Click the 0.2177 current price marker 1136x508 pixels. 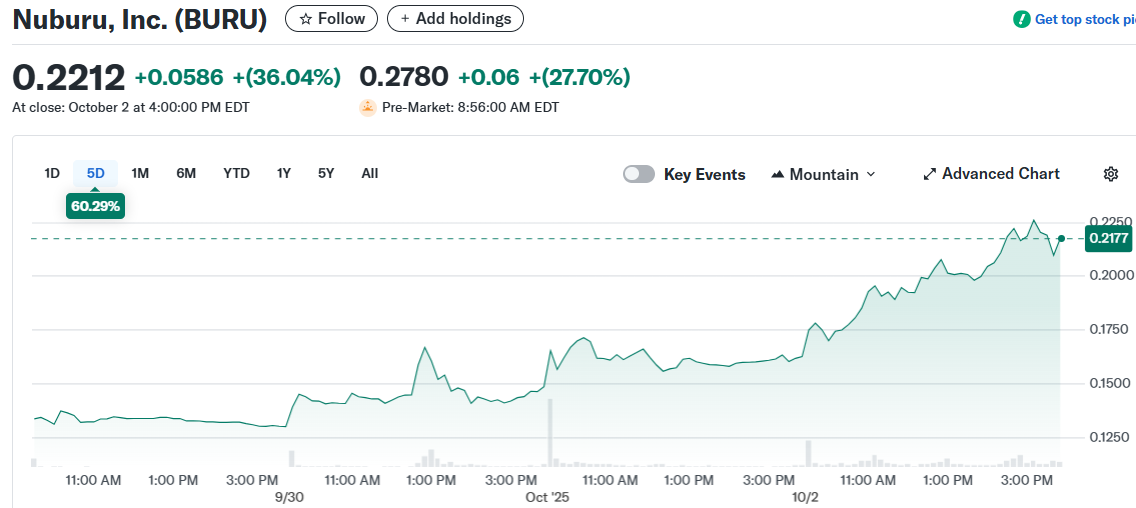click(x=1108, y=238)
